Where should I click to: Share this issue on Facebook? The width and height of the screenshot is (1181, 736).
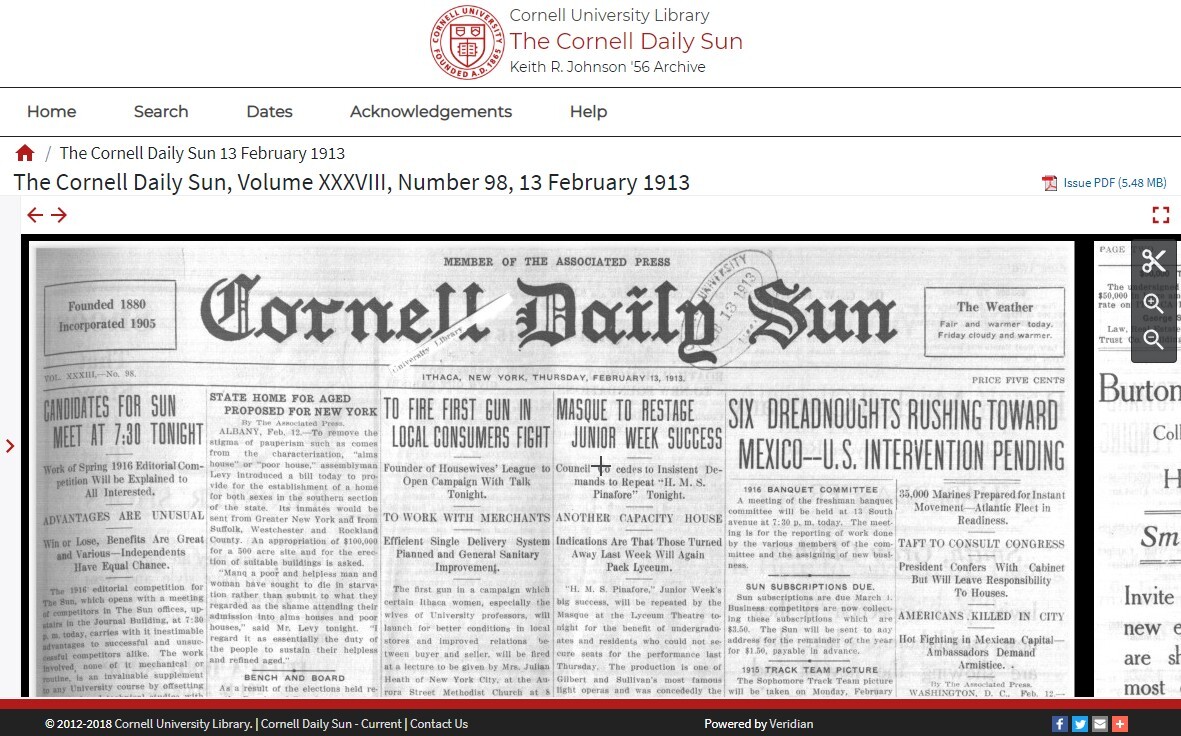click(1059, 723)
